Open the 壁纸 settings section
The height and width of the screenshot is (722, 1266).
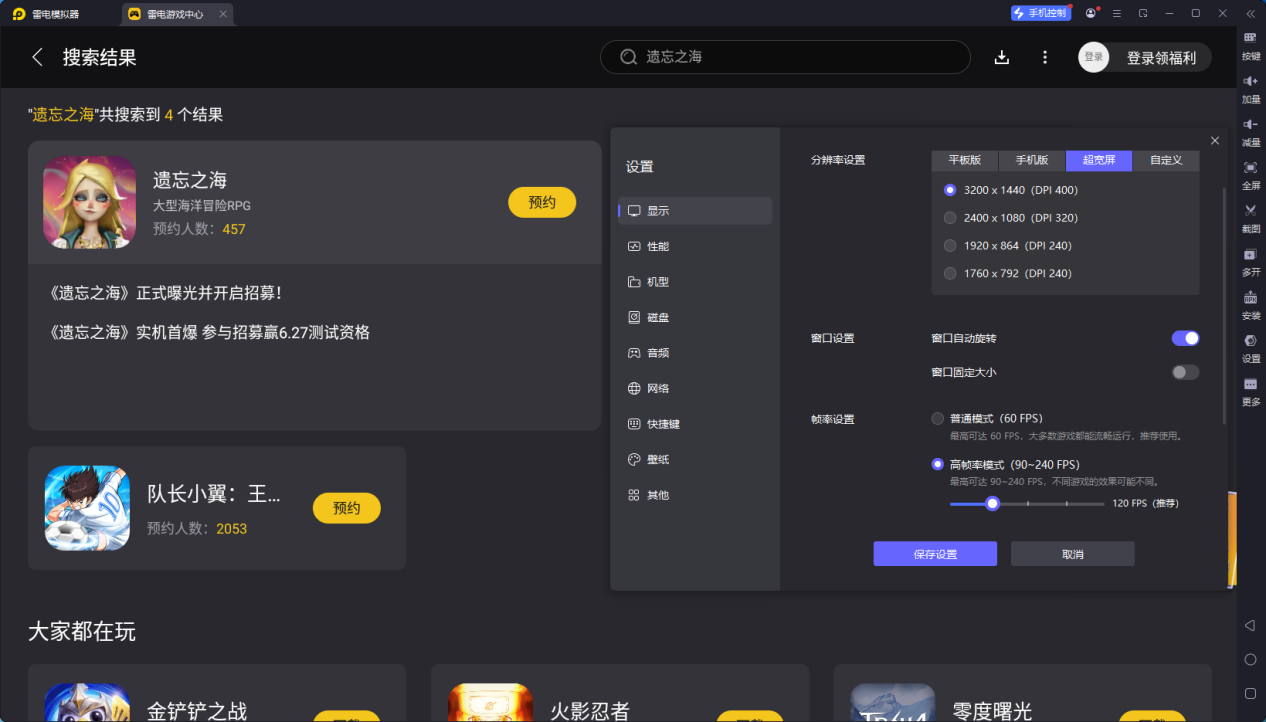tap(695, 459)
